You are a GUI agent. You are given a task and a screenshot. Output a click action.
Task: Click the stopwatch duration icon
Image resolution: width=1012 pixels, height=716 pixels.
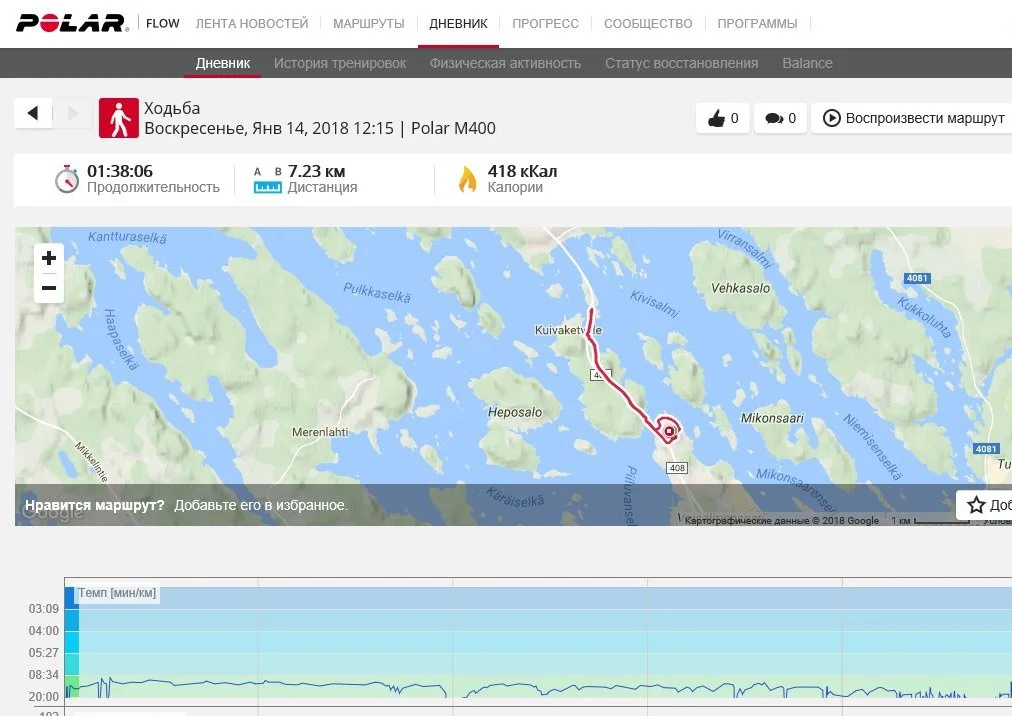coord(66,179)
